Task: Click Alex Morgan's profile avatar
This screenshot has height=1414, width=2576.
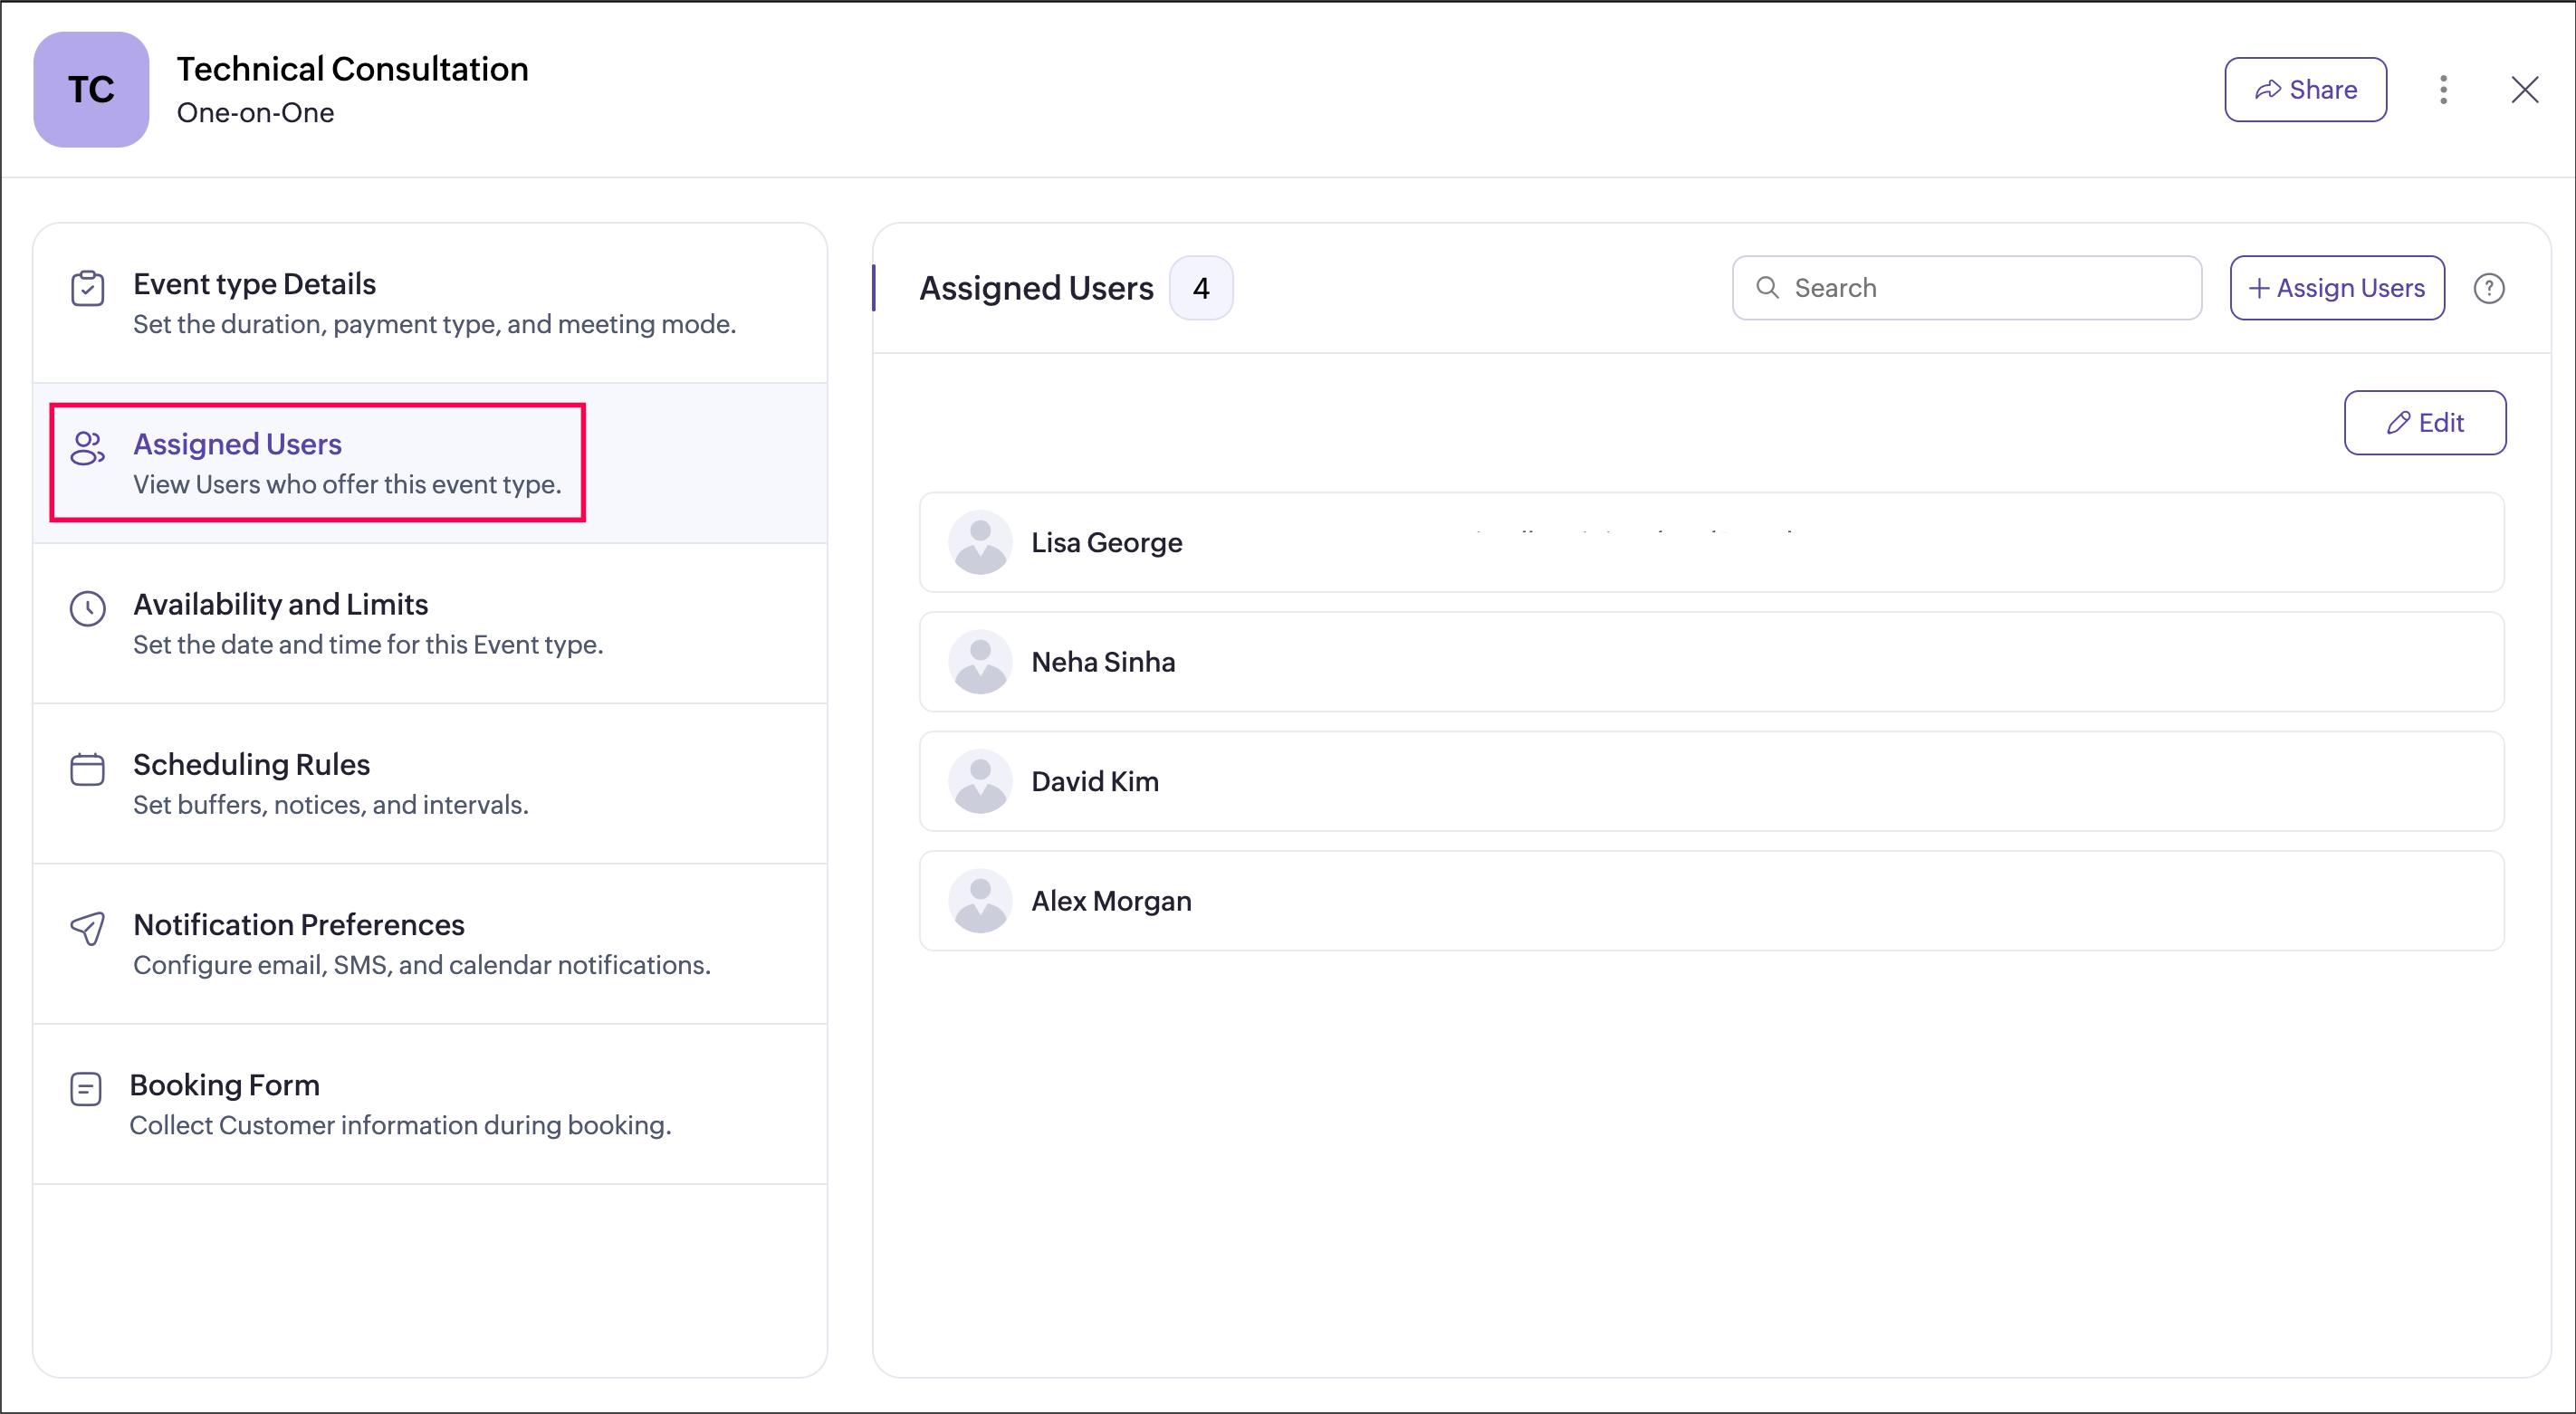Action: (x=980, y=901)
